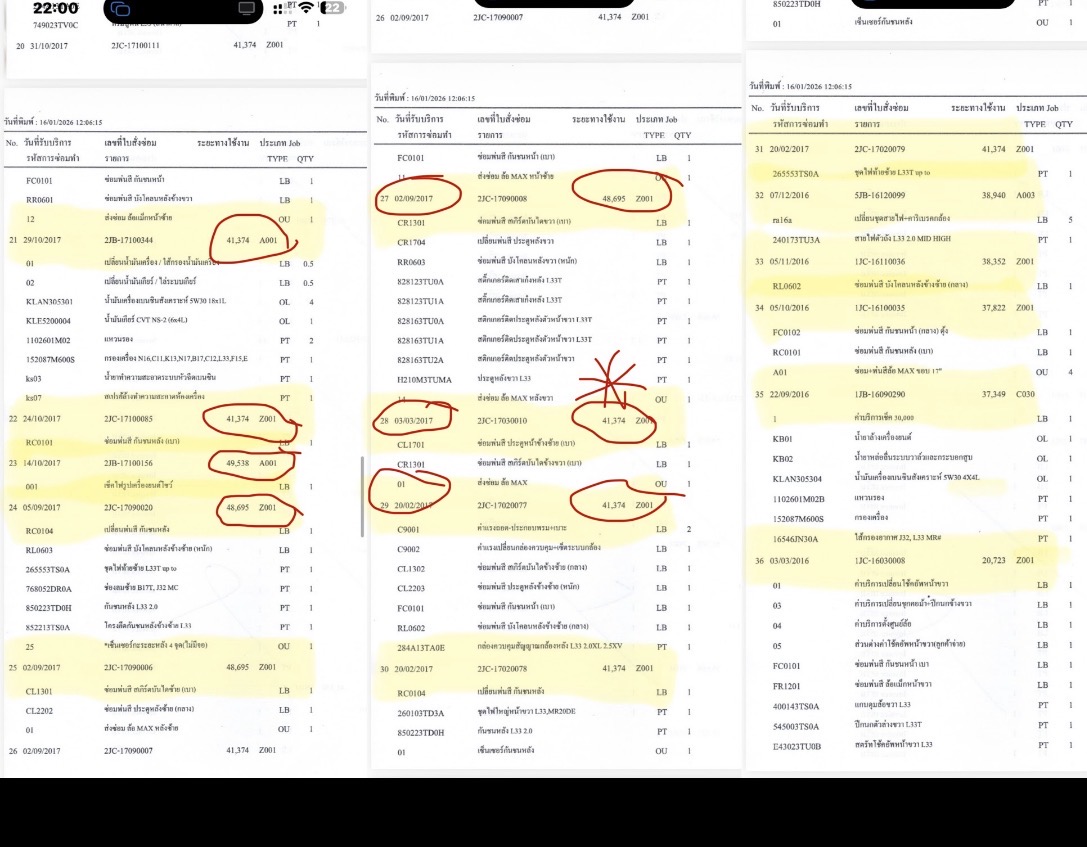The width and height of the screenshot is (1087, 847).
Task: Select the date 05/09/2017
Action: pyautogui.click(x=42, y=507)
